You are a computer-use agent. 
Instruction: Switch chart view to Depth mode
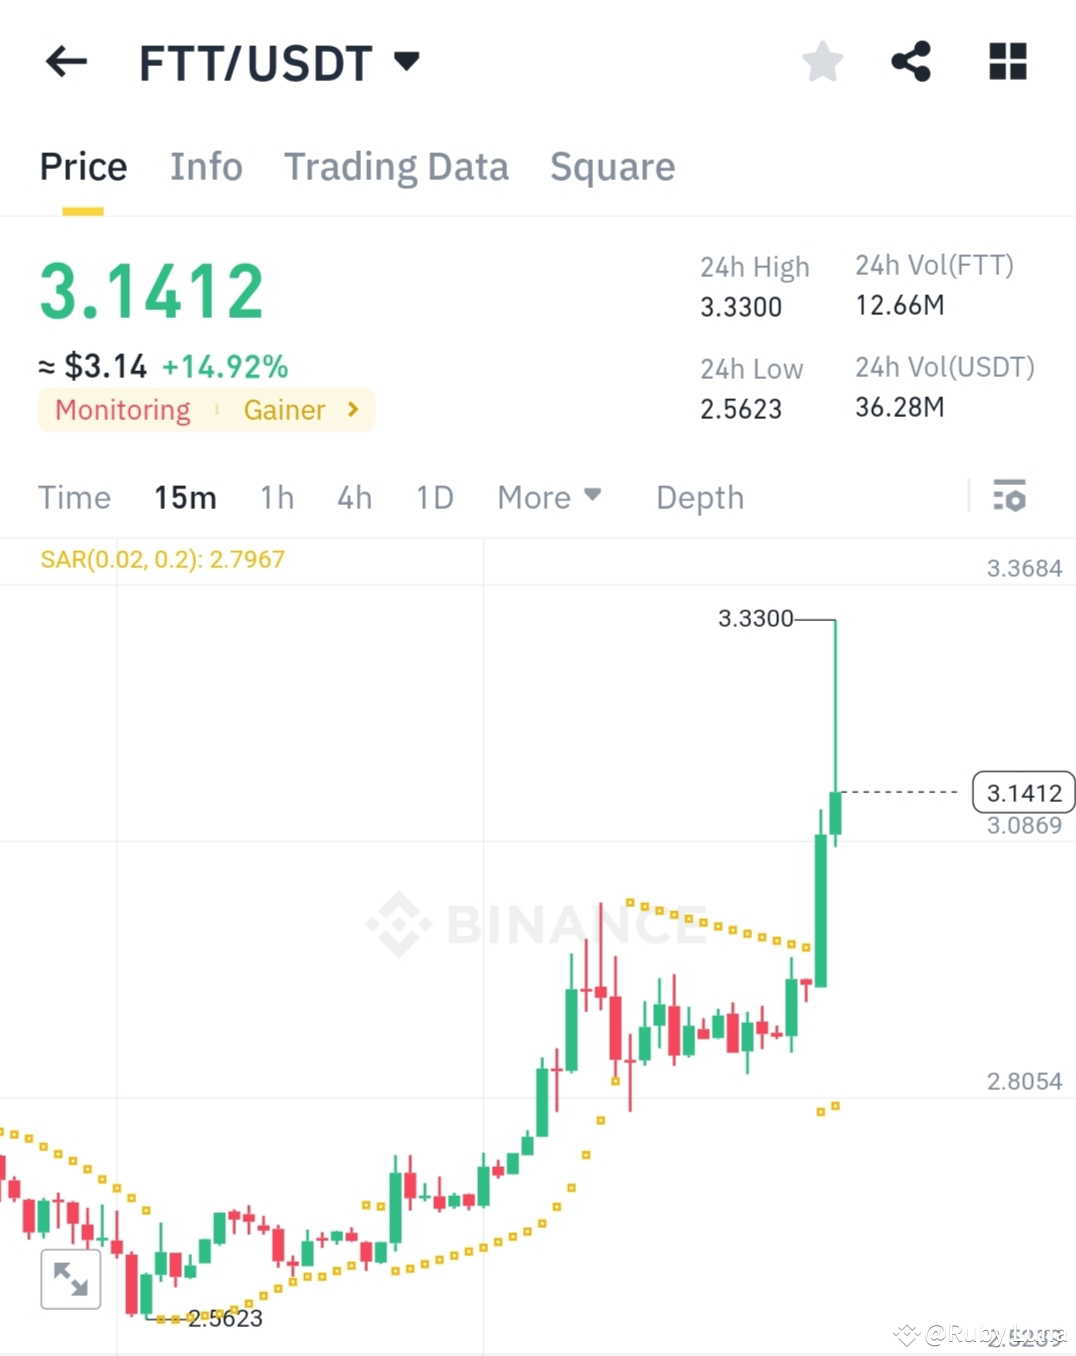[699, 497]
